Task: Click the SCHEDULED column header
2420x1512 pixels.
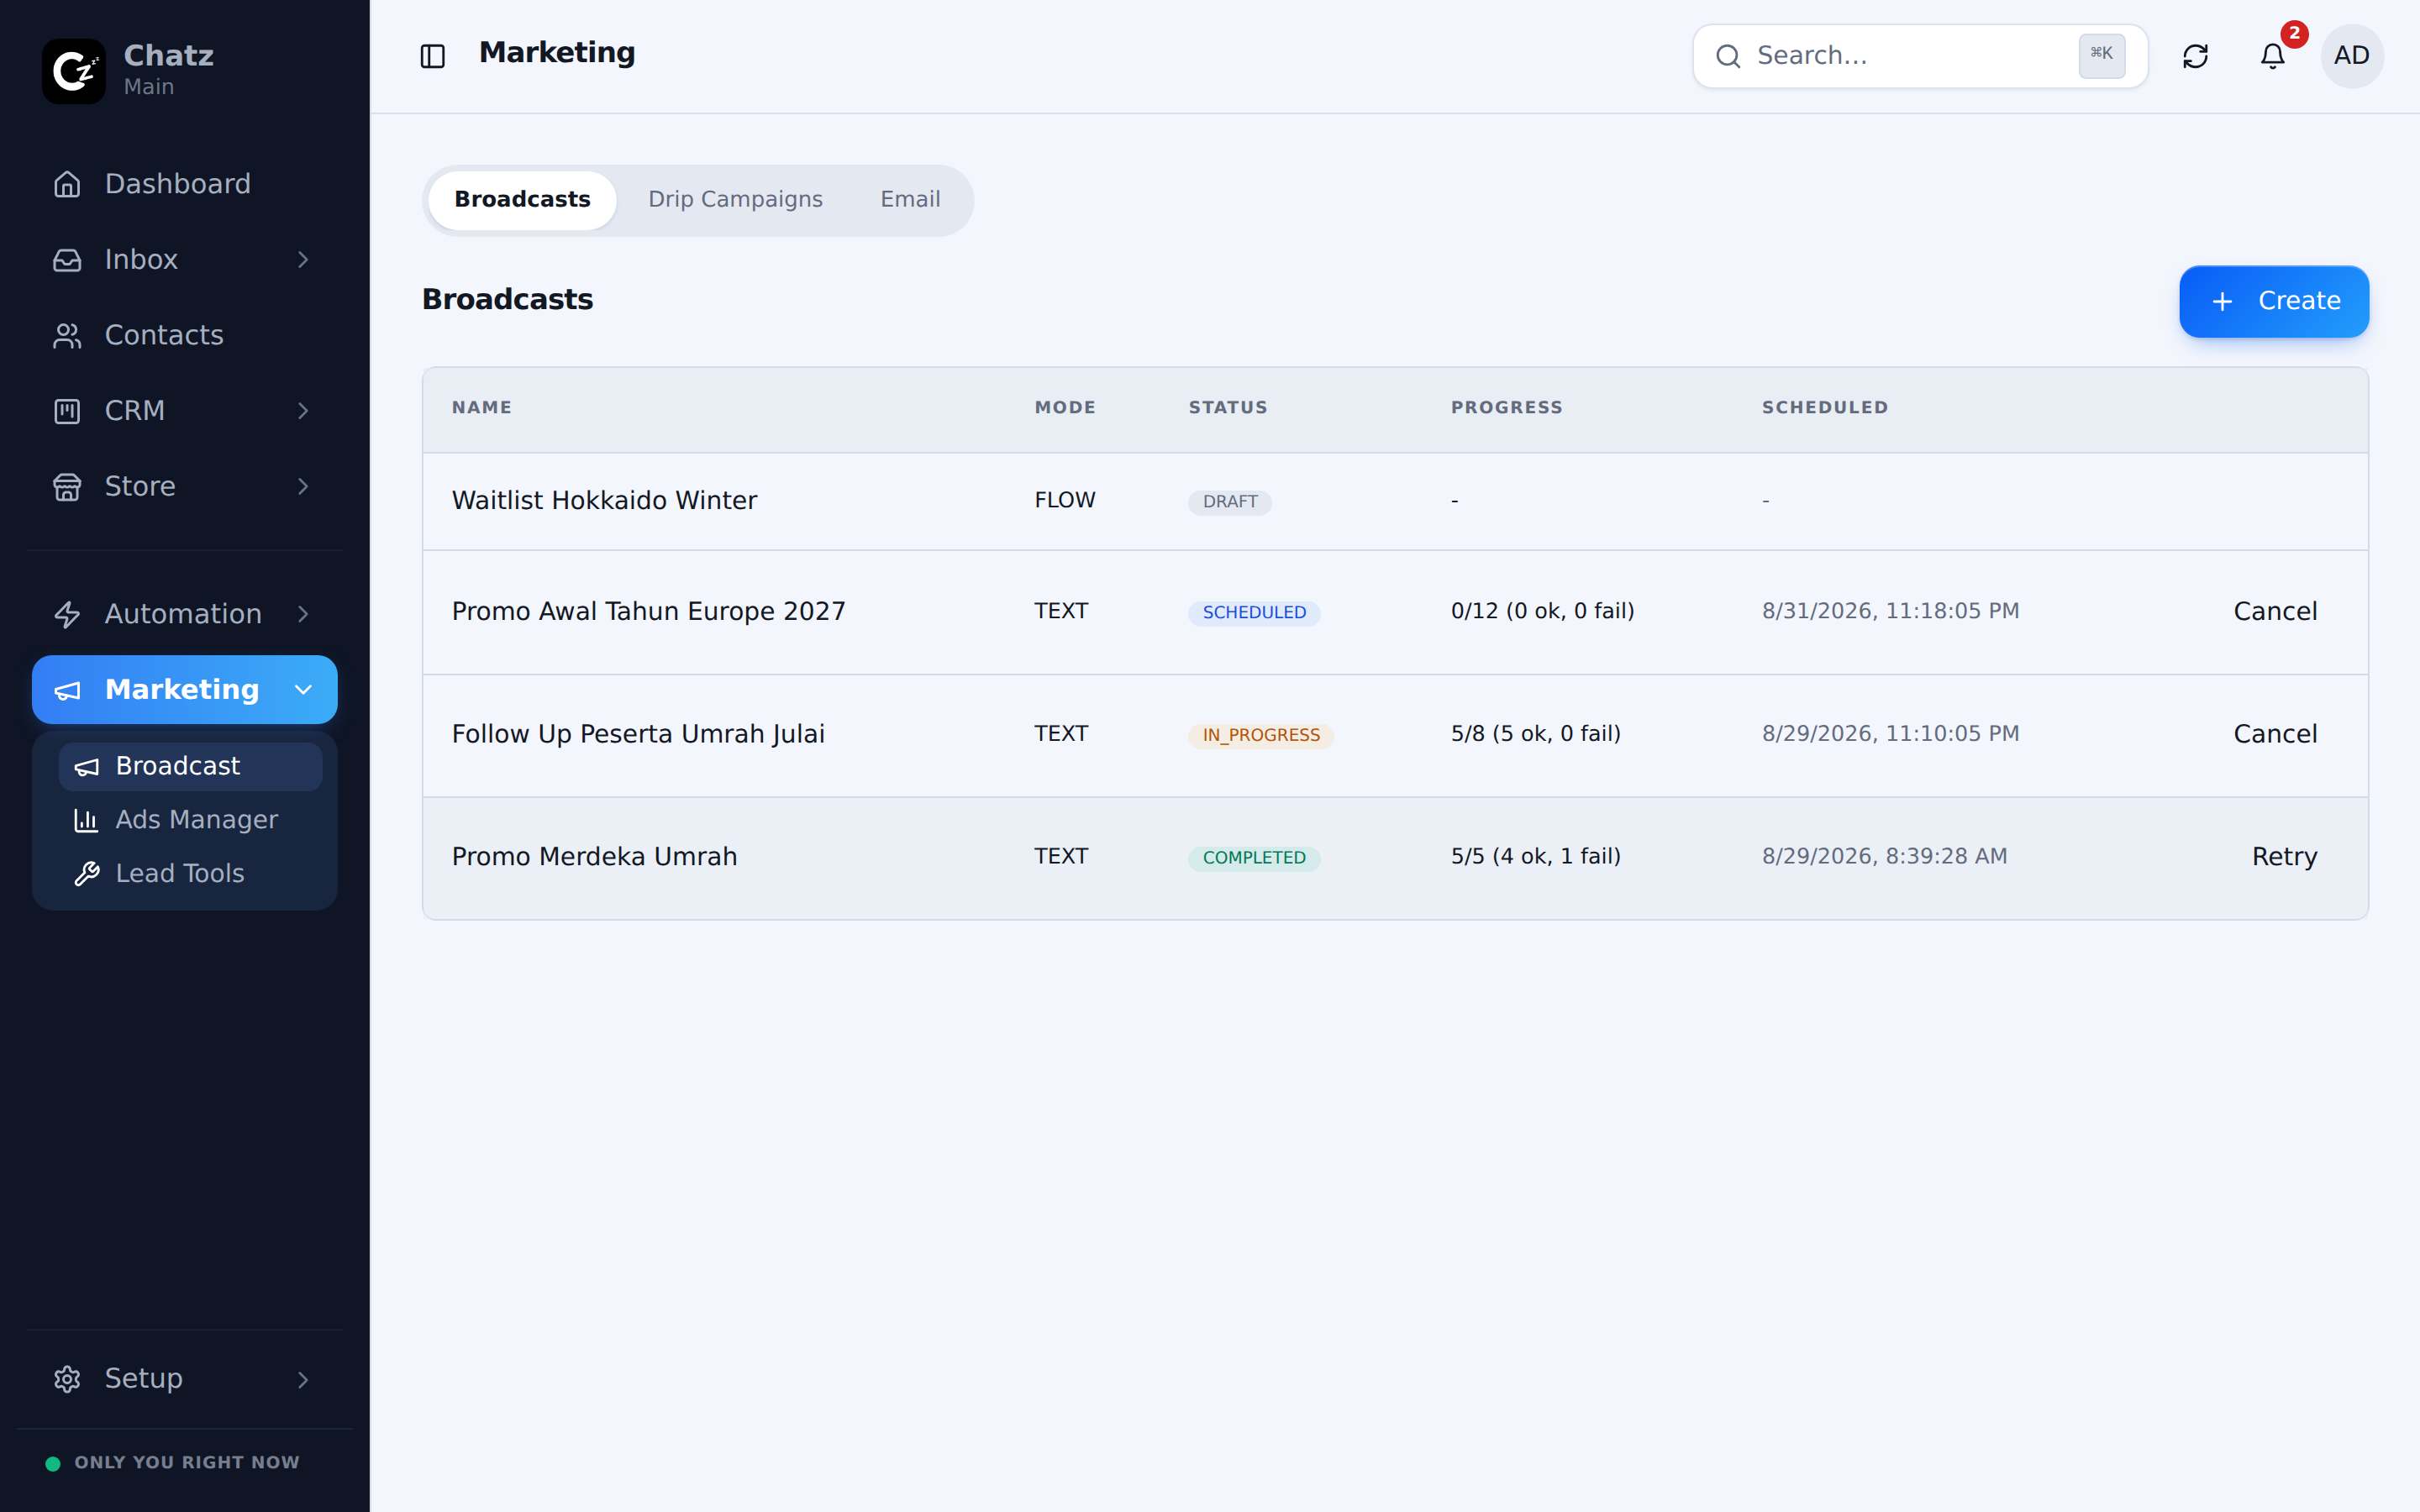Action: point(1824,408)
